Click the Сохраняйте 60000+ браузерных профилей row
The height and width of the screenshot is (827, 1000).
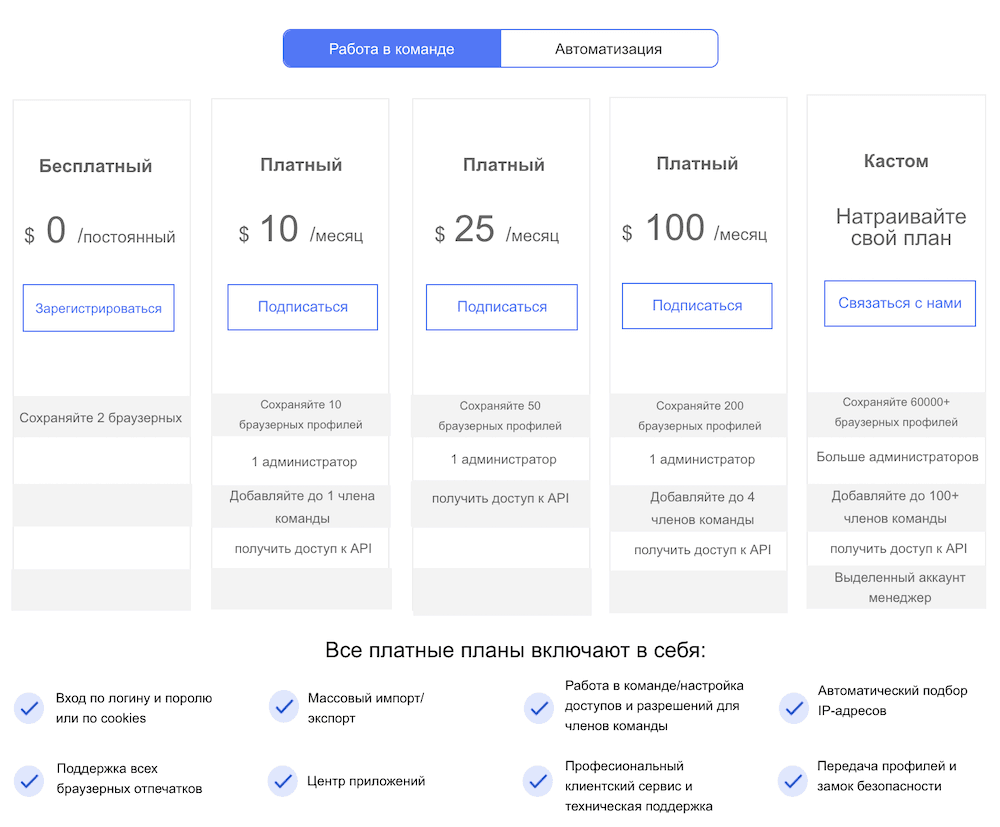896,412
